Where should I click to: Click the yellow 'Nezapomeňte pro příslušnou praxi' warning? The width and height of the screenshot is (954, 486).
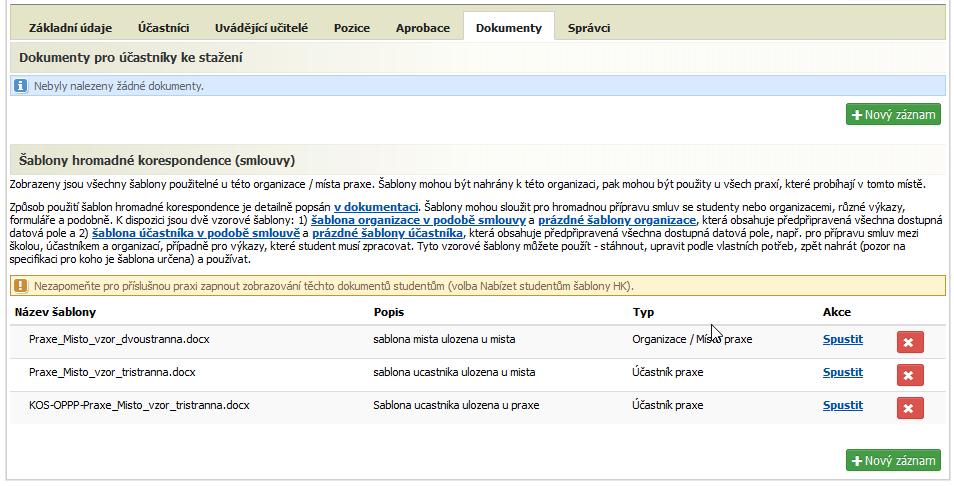pyautogui.click(x=478, y=286)
